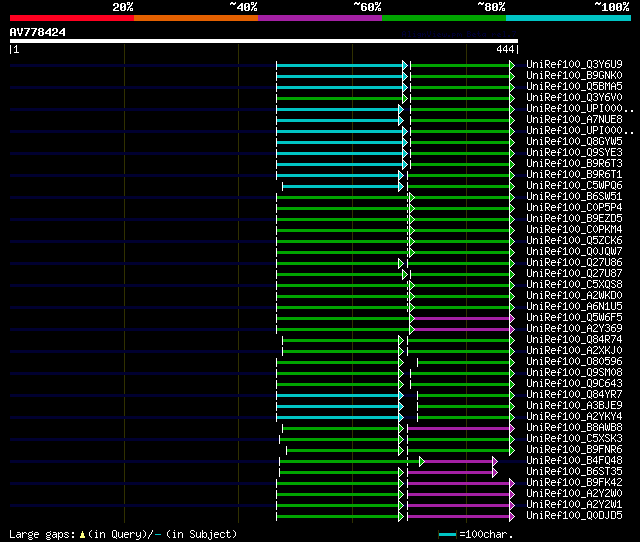
Task: Open subject UniRef100_Q9C643
Action: (574, 384)
